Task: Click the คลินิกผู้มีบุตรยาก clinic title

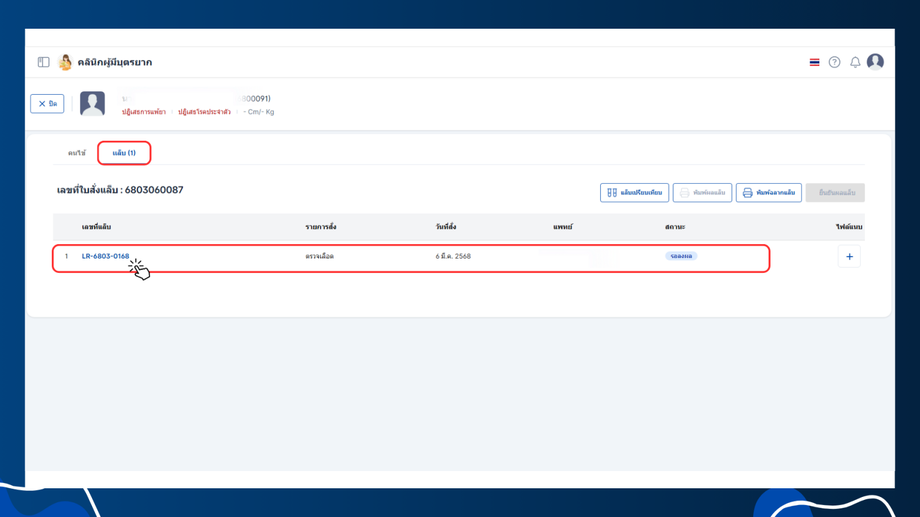Action: pos(114,62)
